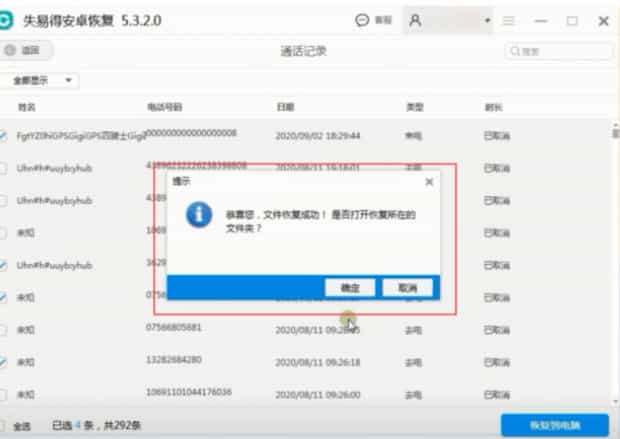The height and width of the screenshot is (439, 620).
Task: Toggle the 全选 select-all checkbox
Action: tap(2, 426)
